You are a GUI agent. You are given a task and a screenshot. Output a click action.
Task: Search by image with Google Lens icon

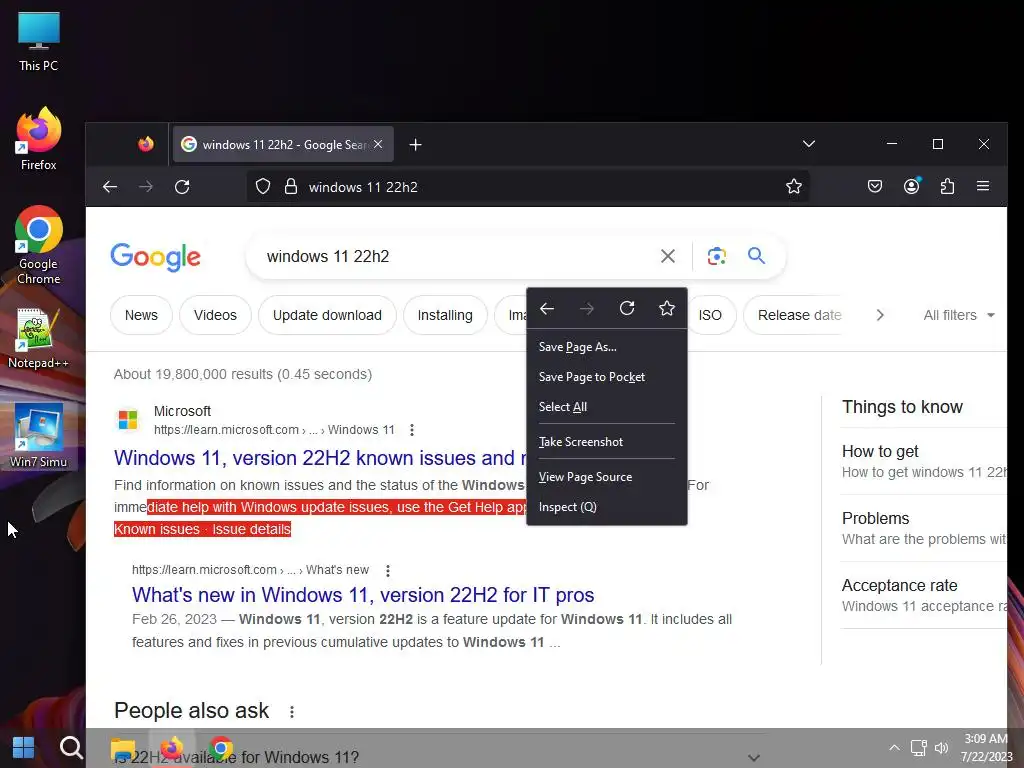pyautogui.click(x=716, y=256)
